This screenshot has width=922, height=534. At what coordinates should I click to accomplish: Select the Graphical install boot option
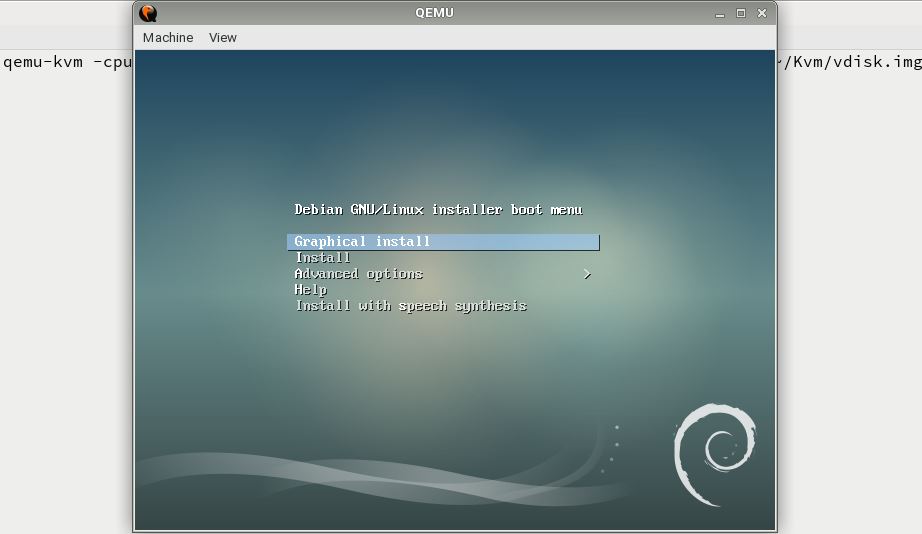443,242
